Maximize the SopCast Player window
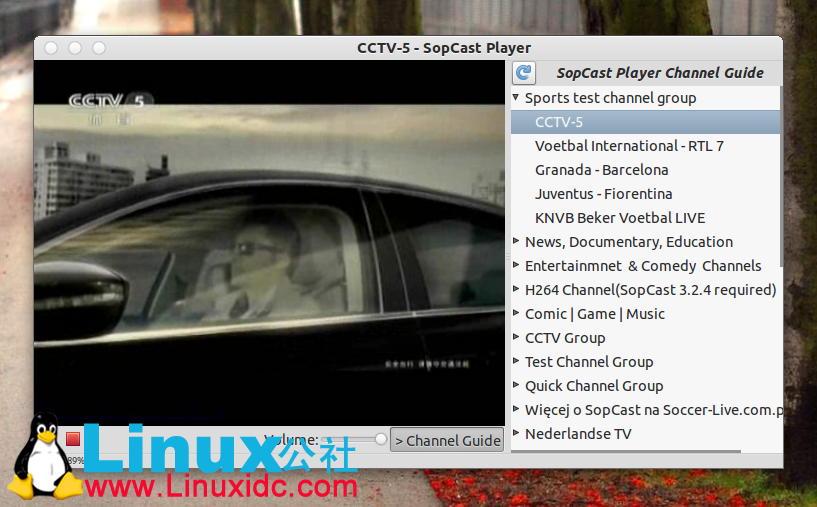This screenshot has width=817, height=507. coord(99,48)
